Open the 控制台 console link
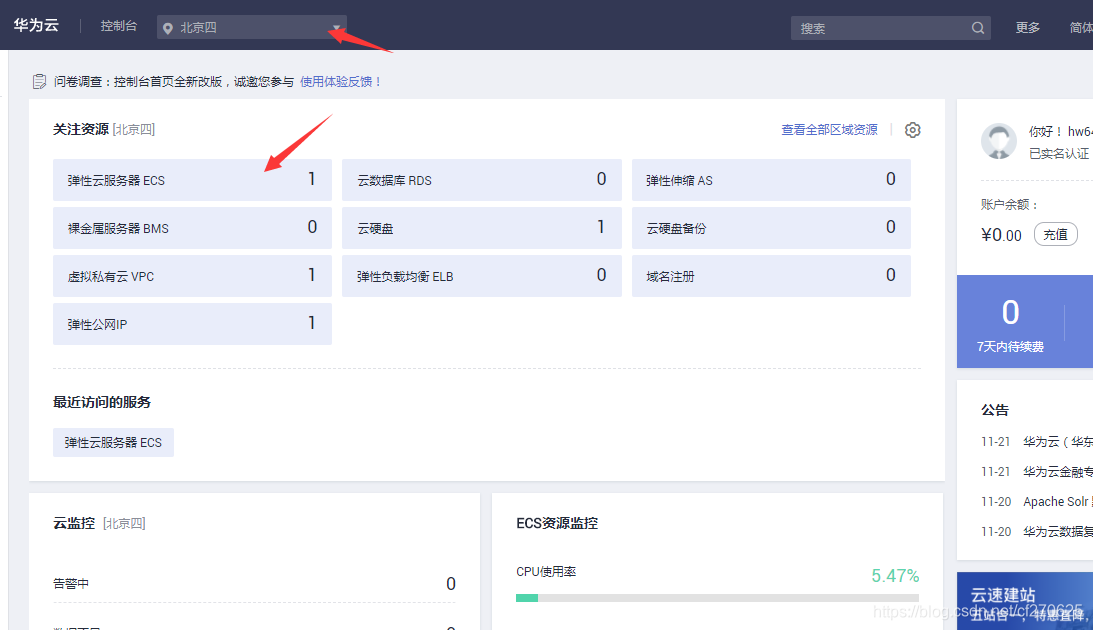Screen dimensions: 1093x630 119,26
